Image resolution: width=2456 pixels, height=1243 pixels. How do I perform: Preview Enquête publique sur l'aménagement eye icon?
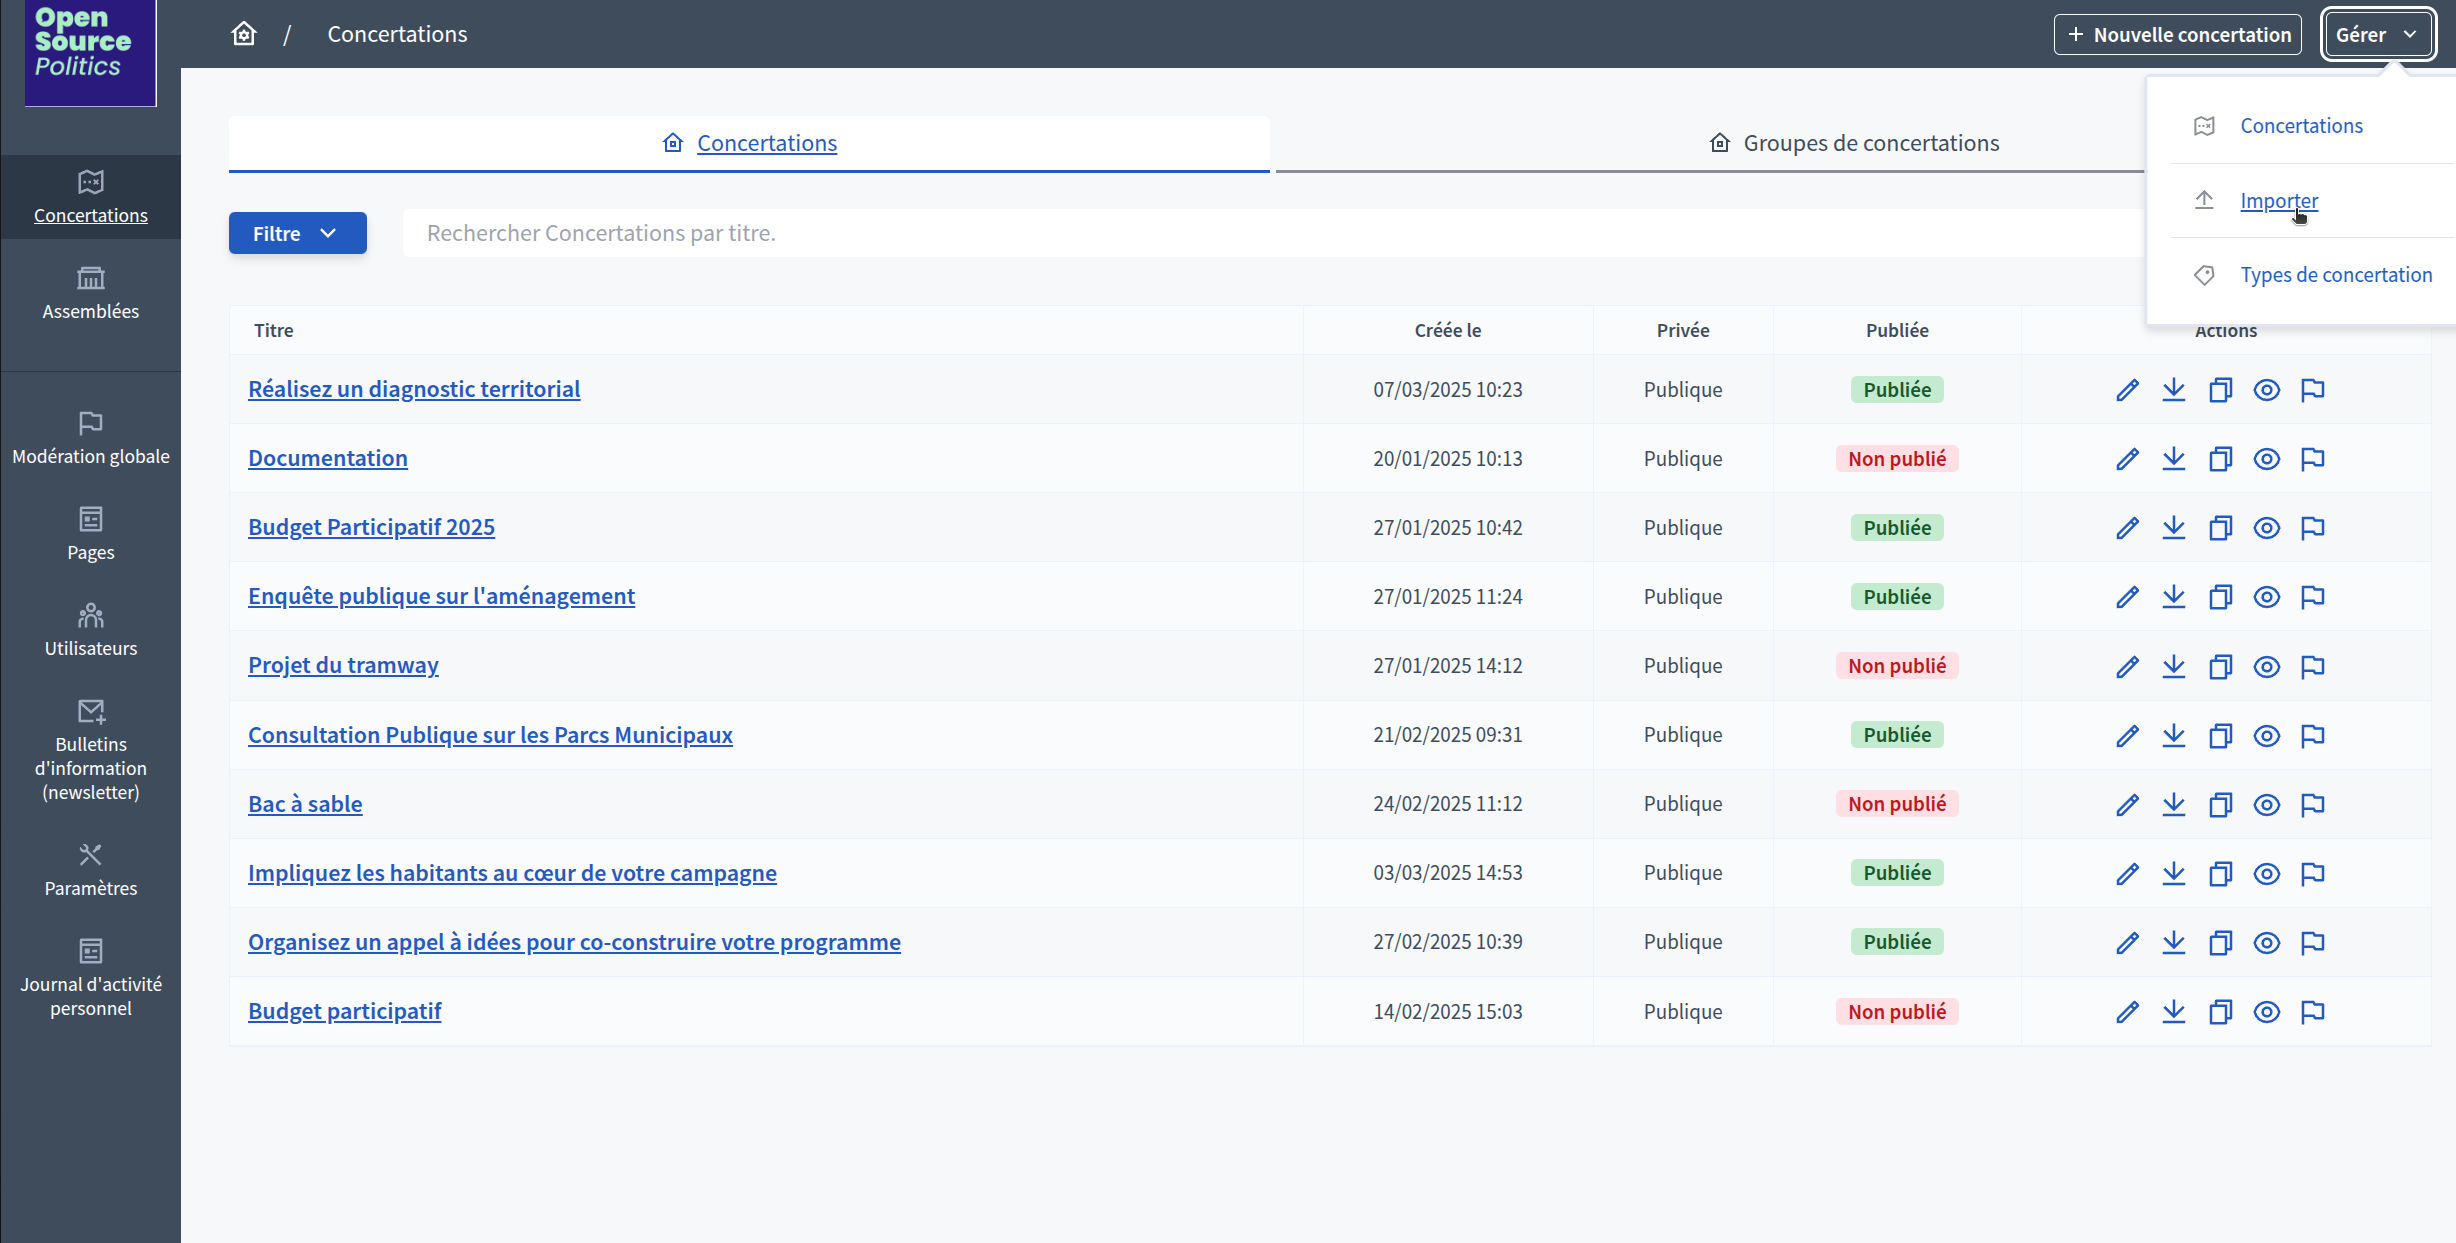[2266, 597]
